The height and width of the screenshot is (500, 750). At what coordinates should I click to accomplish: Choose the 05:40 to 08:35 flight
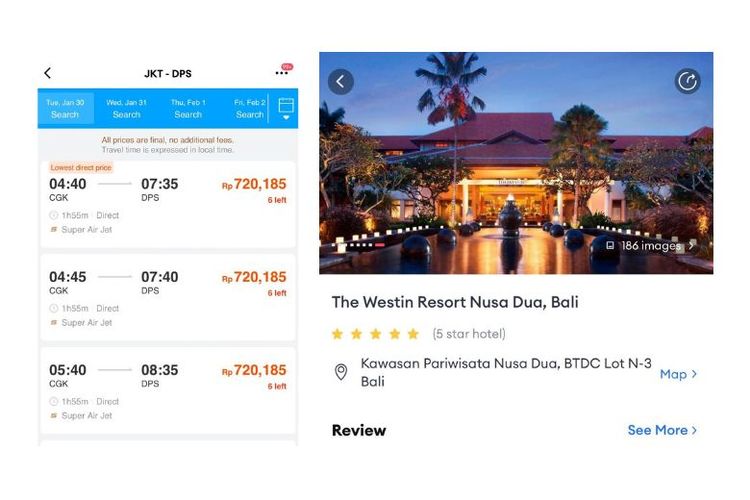167,390
